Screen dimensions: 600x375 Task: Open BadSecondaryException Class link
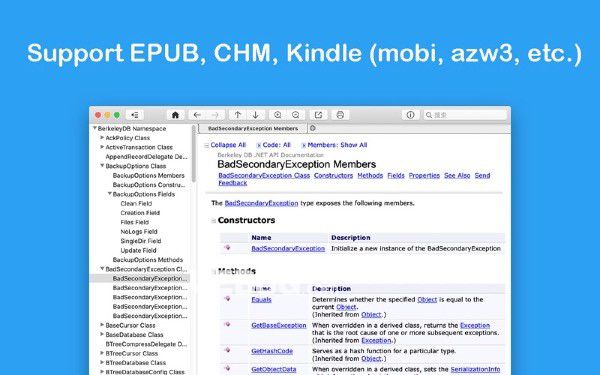[264, 176]
